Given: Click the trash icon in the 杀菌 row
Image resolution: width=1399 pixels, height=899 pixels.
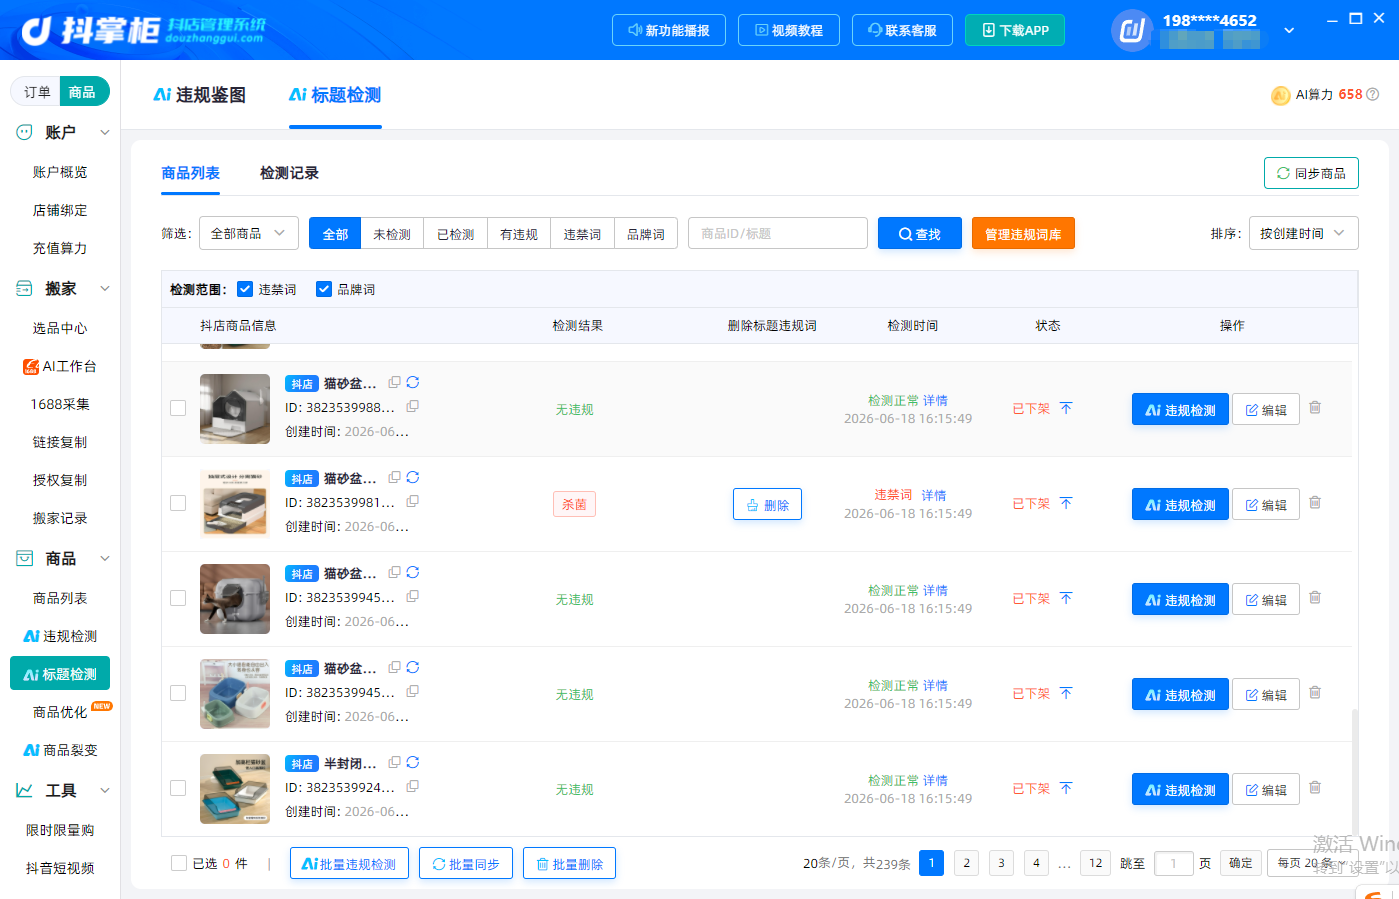Looking at the screenshot, I should pyautogui.click(x=1315, y=503).
